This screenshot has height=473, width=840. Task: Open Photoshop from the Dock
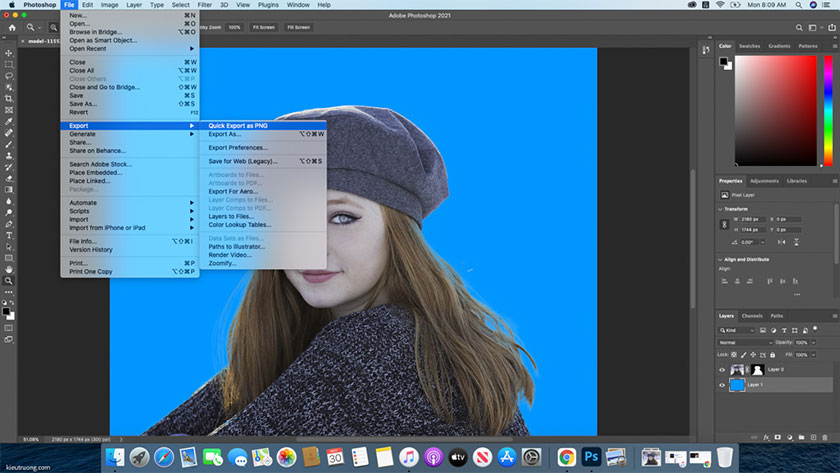591,457
